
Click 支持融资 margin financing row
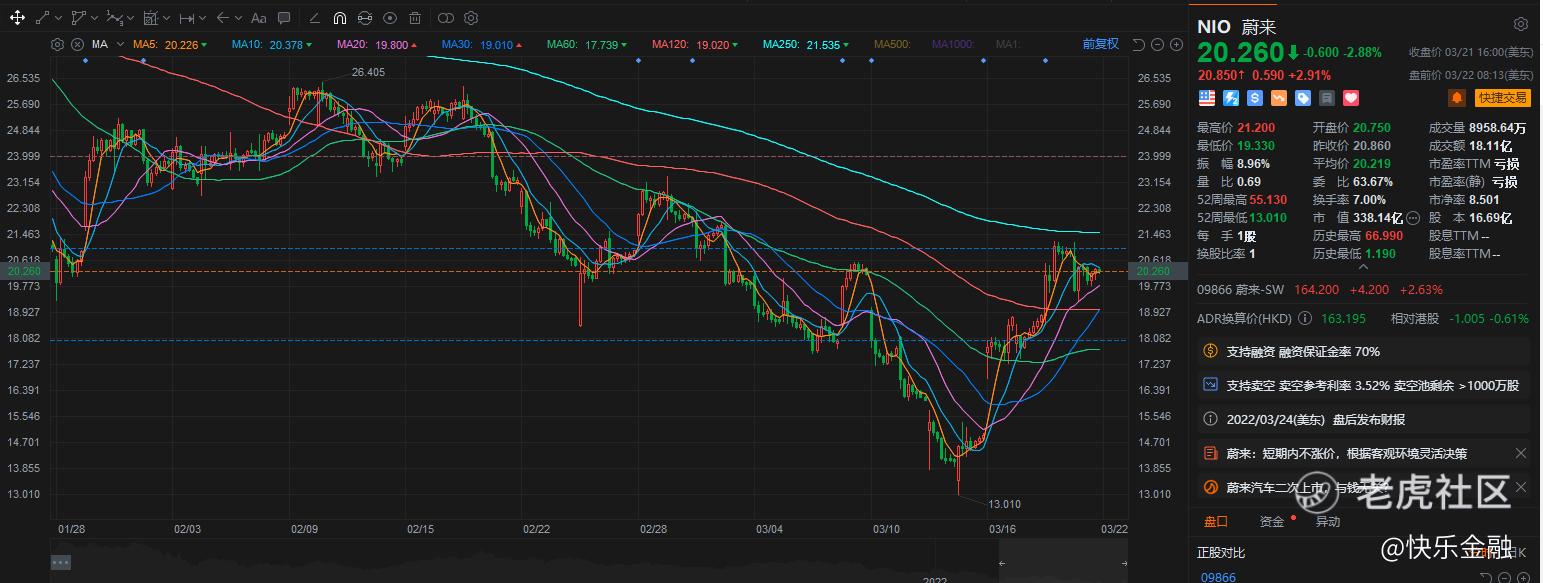click(x=1364, y=352)
